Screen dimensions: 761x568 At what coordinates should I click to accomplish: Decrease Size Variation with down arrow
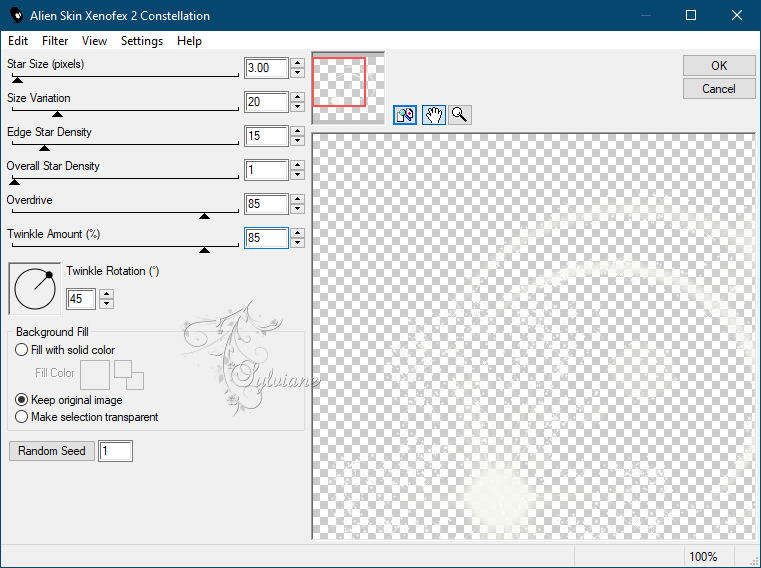coord(298,107)
